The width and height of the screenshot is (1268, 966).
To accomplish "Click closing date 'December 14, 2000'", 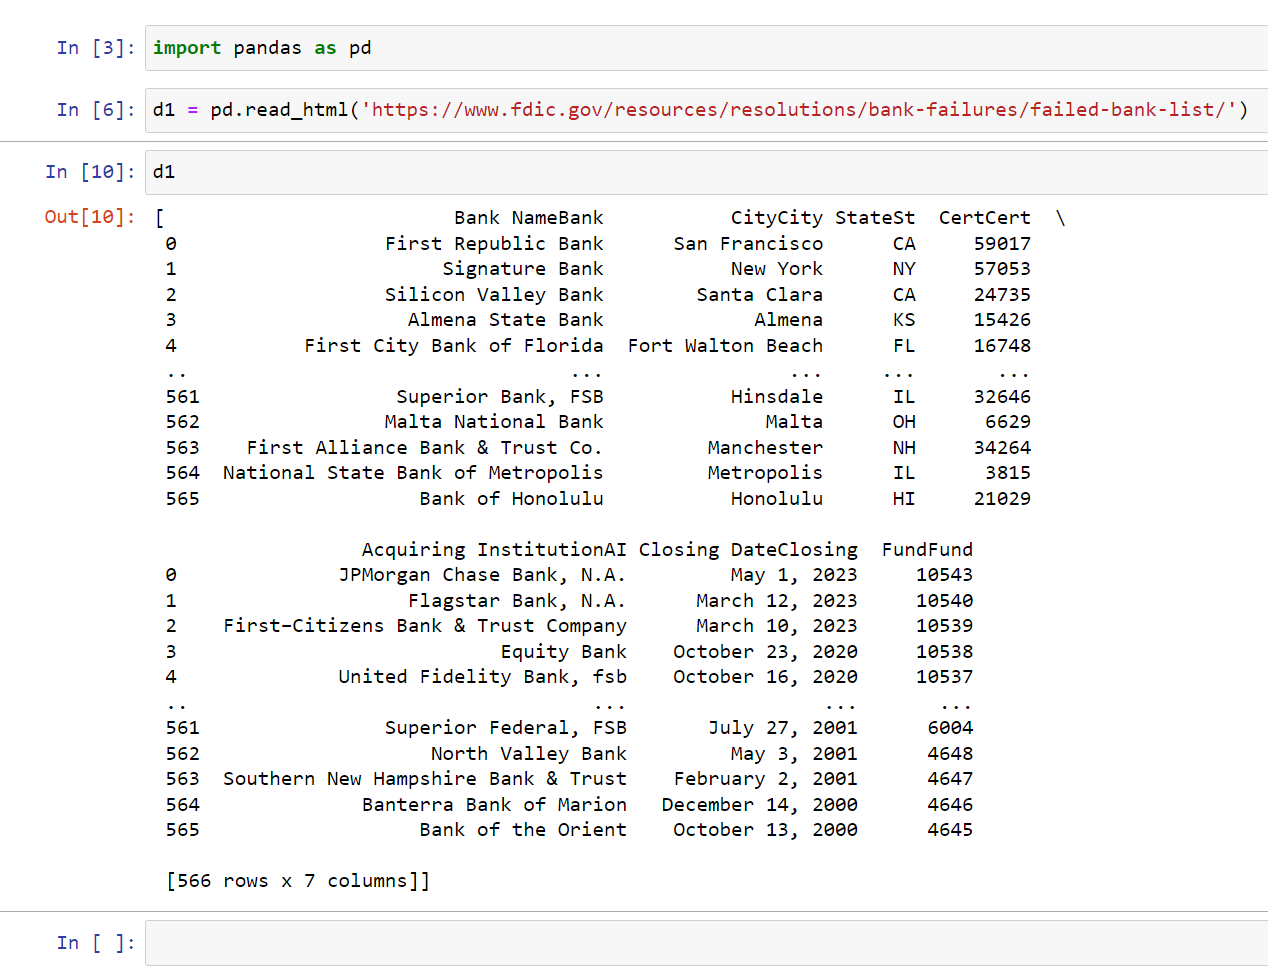I will (760, 805).
